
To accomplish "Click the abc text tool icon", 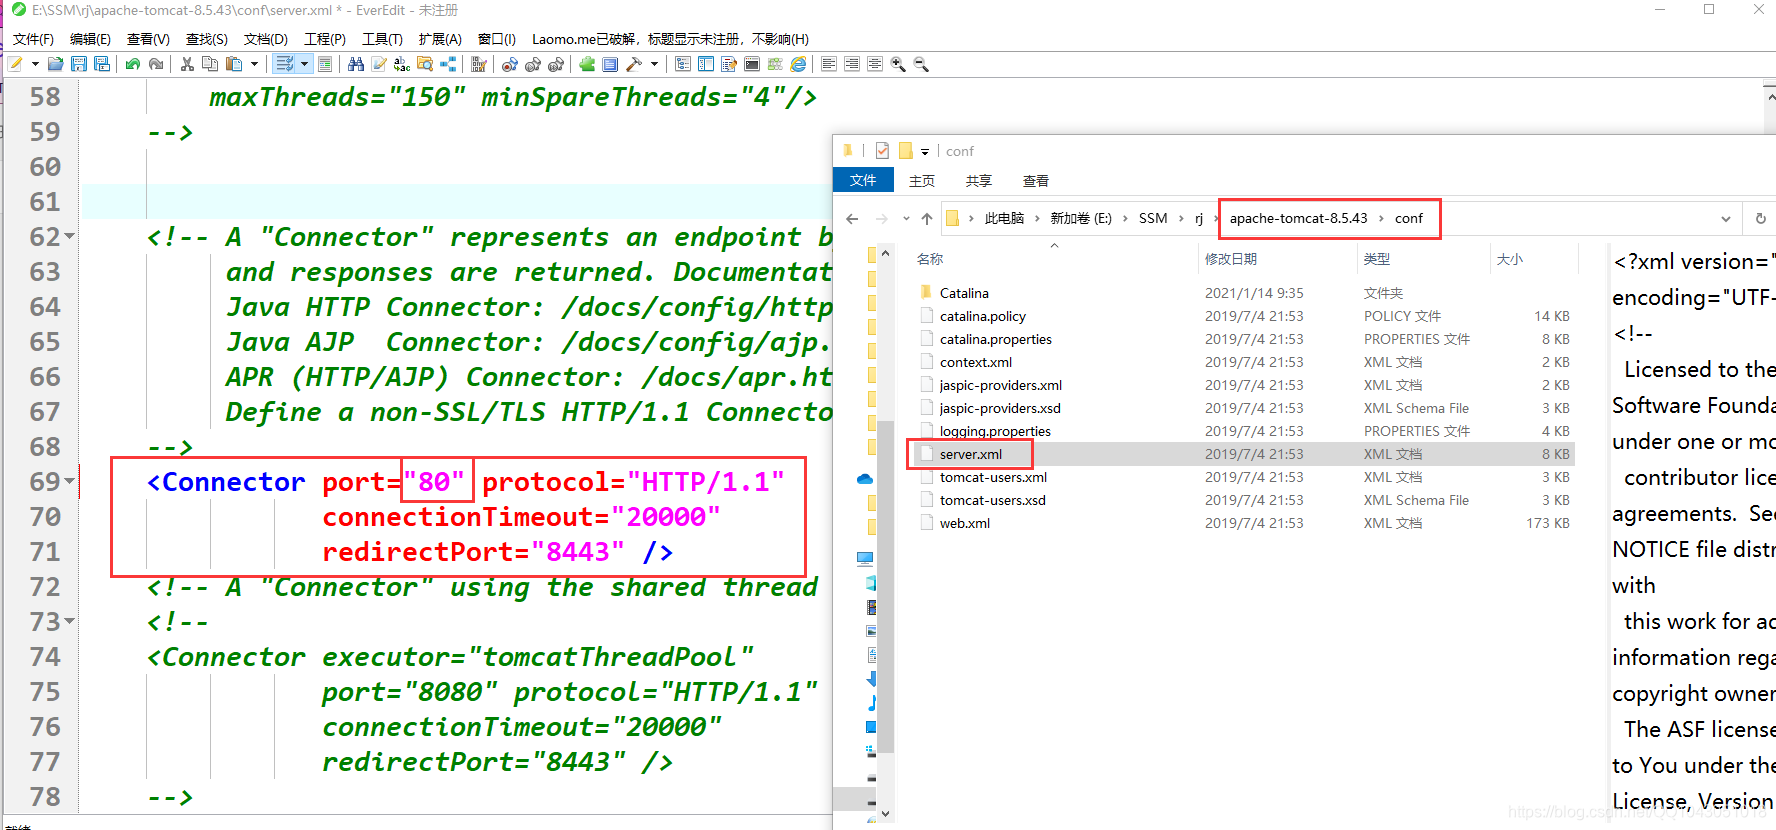I will 402,64.
